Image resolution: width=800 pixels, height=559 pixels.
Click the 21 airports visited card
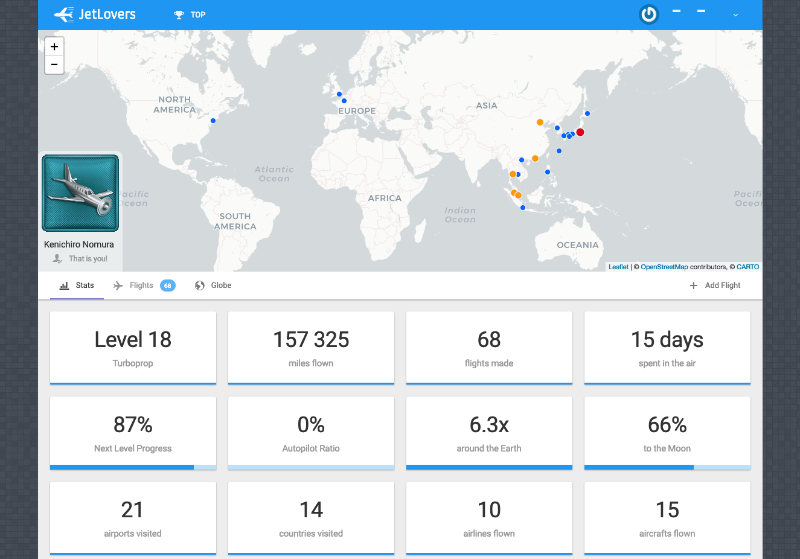pos(133,518)
